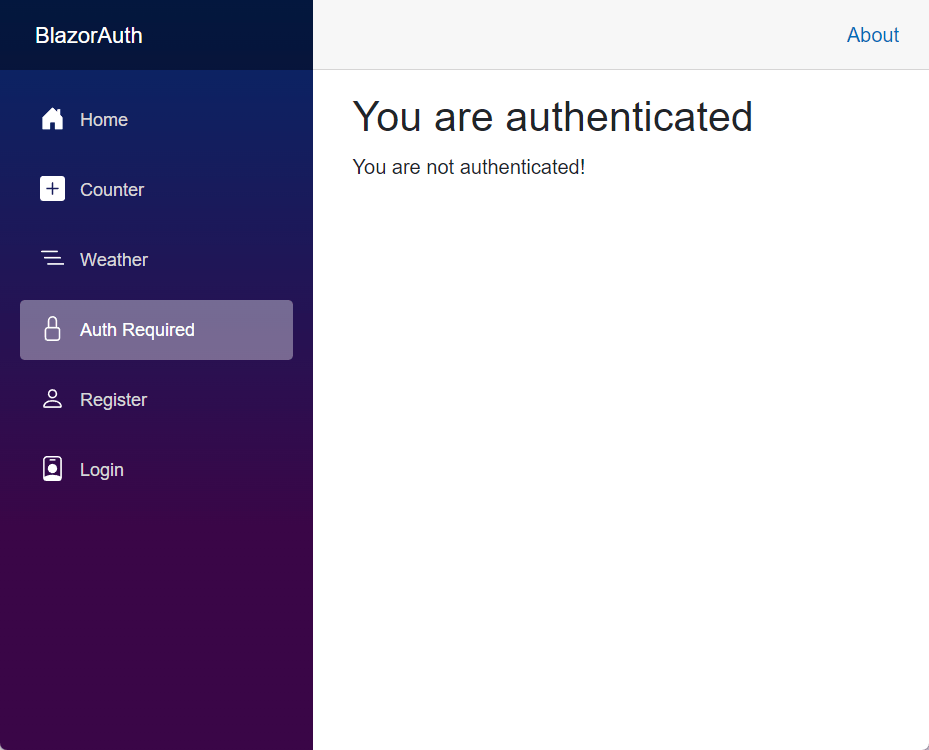
Task: Click the Counter plus-square icon
Action: (52, 188)
